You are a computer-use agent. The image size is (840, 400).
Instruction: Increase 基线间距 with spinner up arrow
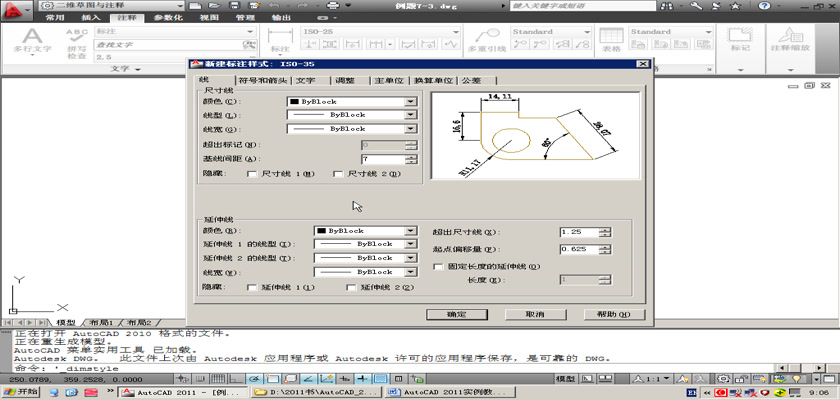pos(411,157)
